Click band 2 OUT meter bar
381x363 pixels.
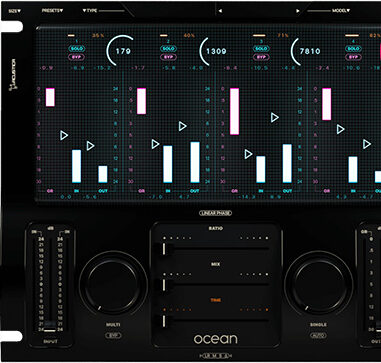coord(195,162)
